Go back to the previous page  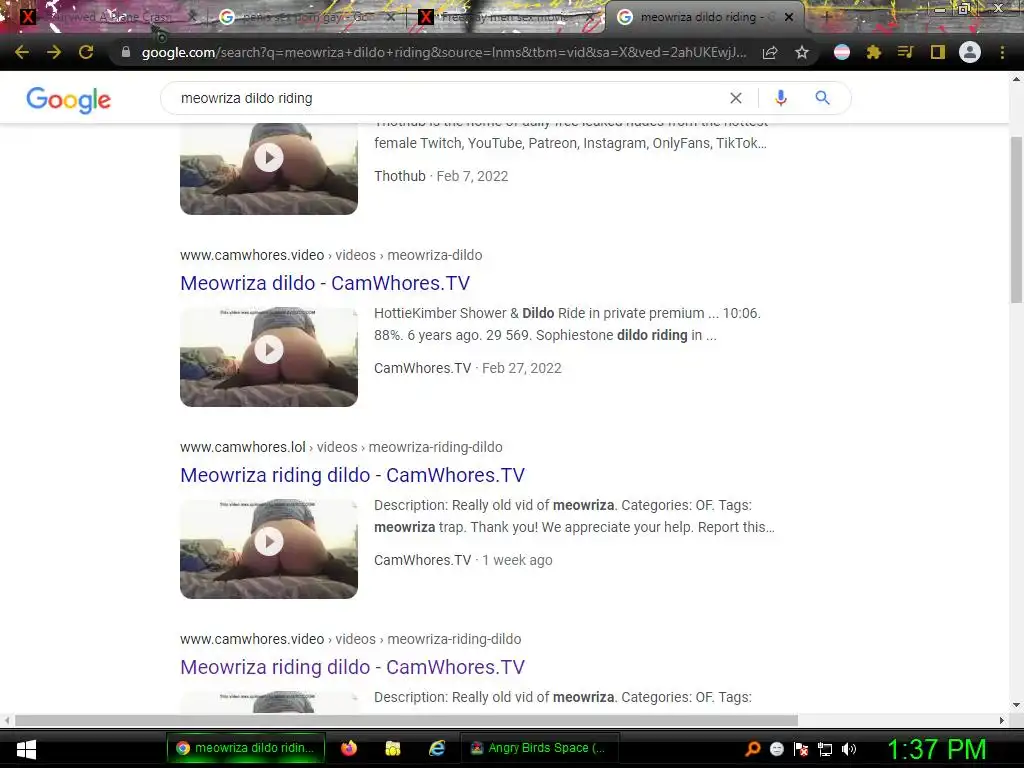tap(22, 52)
